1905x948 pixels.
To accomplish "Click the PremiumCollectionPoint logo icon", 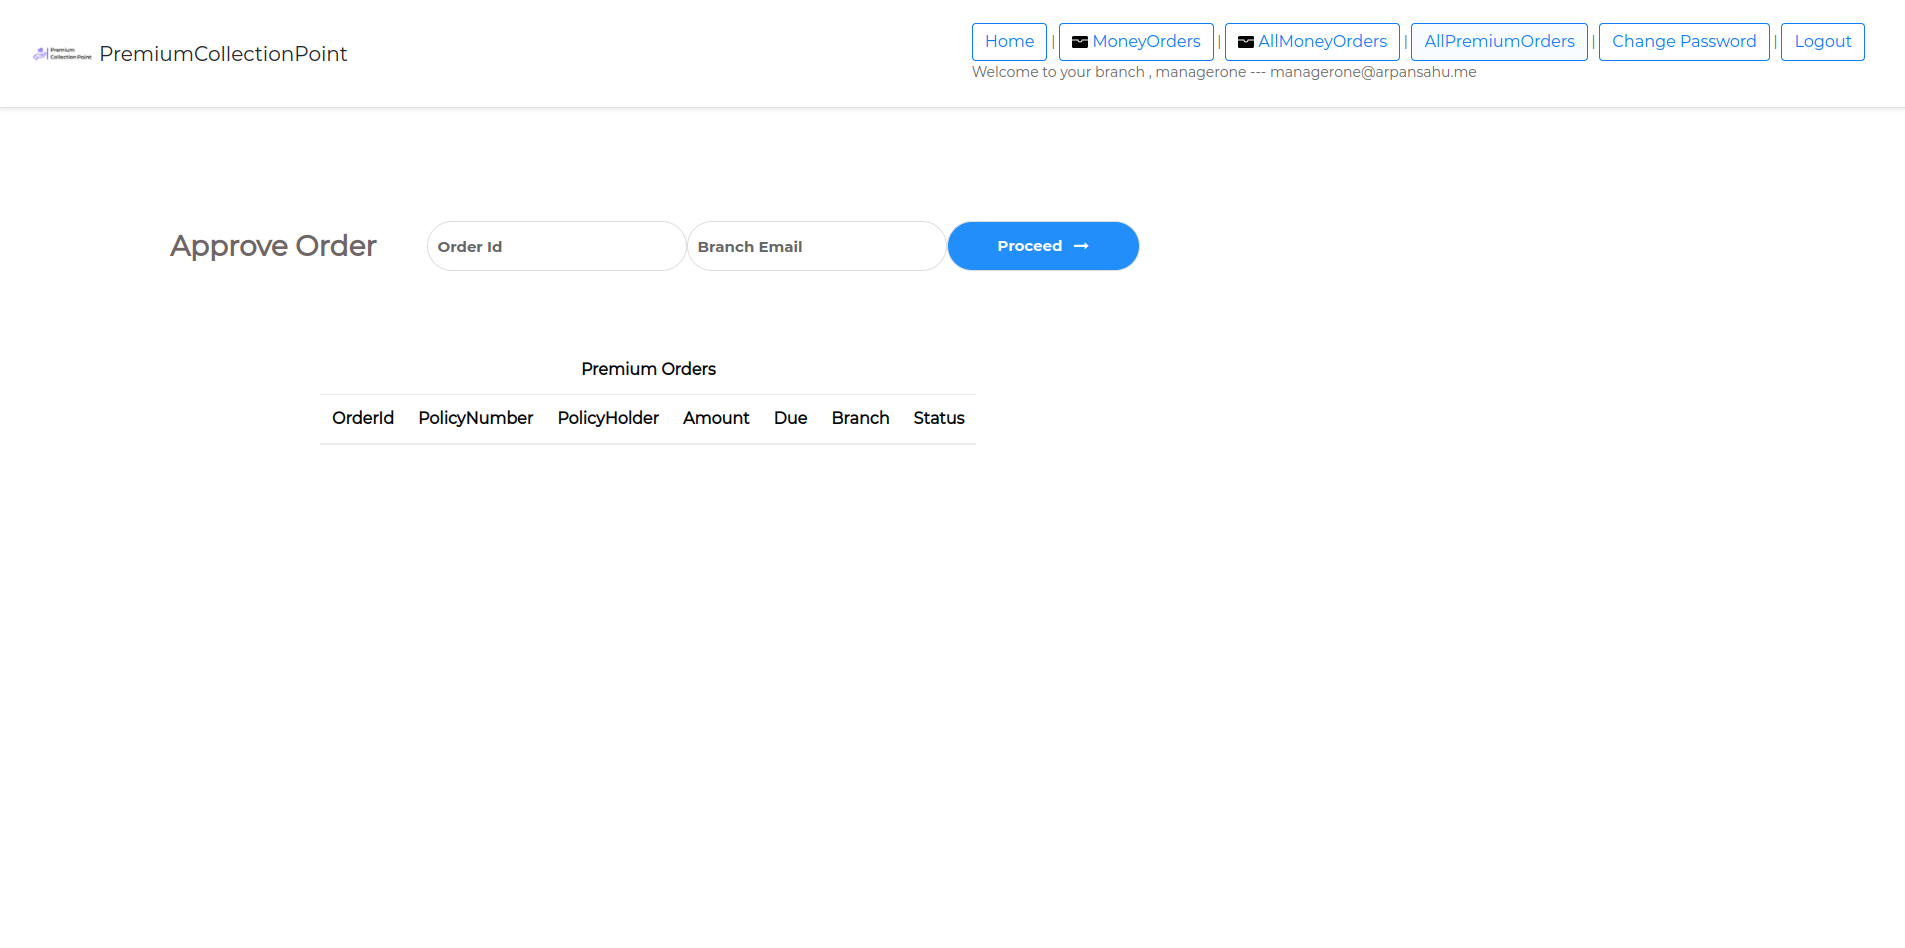I will (x=62, y=54).
